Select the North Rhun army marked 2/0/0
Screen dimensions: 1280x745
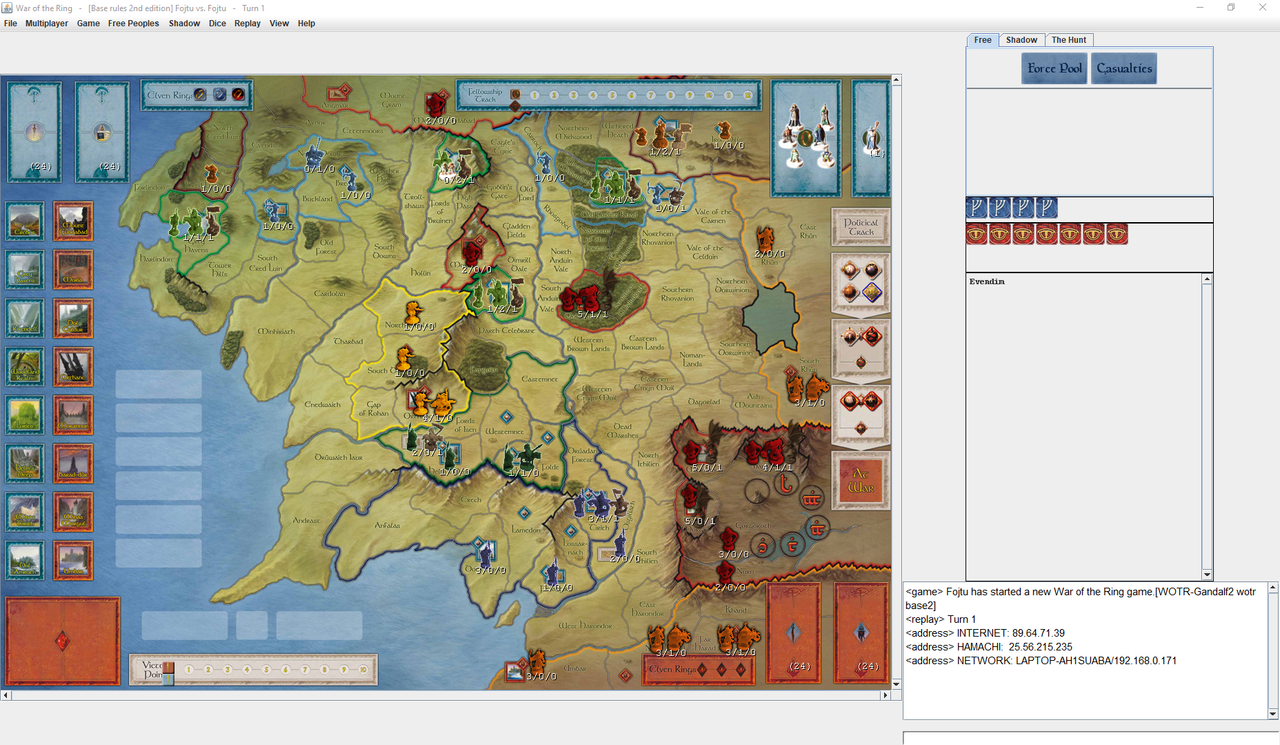[x=767, y=242]
